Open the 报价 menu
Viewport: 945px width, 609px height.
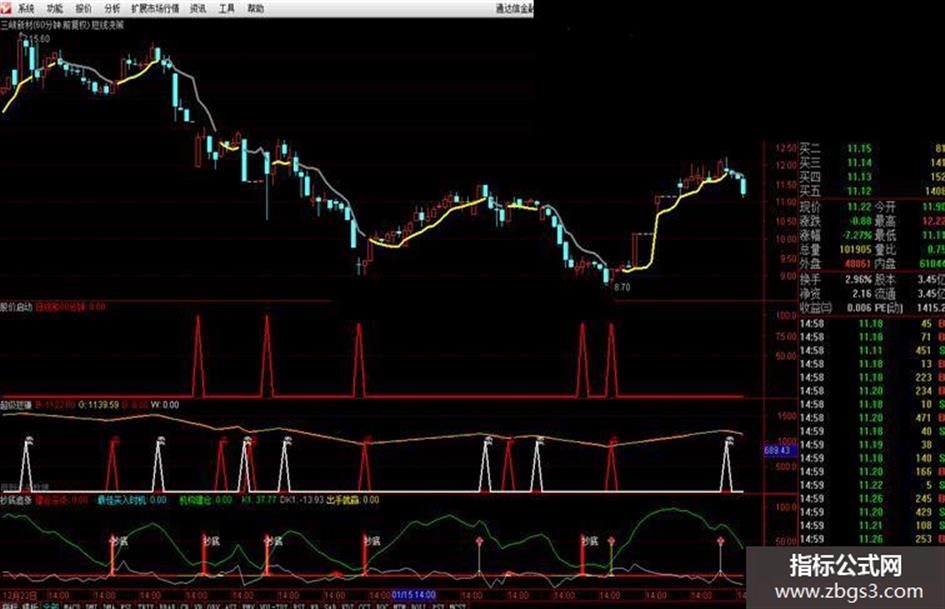83,8
